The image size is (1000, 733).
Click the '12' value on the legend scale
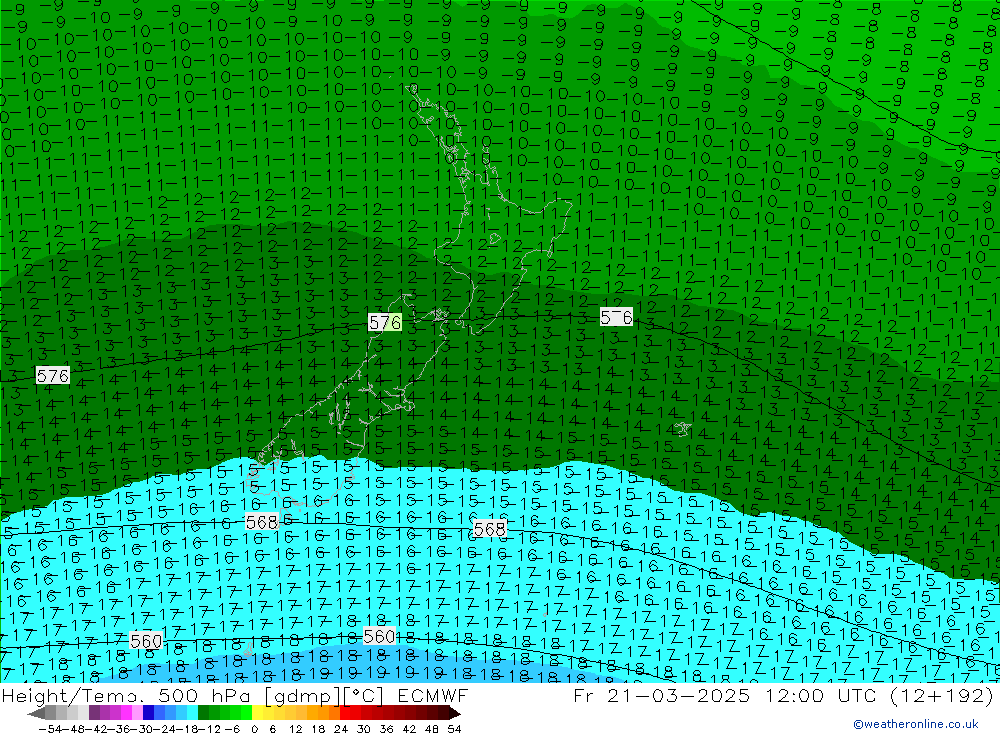295,729
